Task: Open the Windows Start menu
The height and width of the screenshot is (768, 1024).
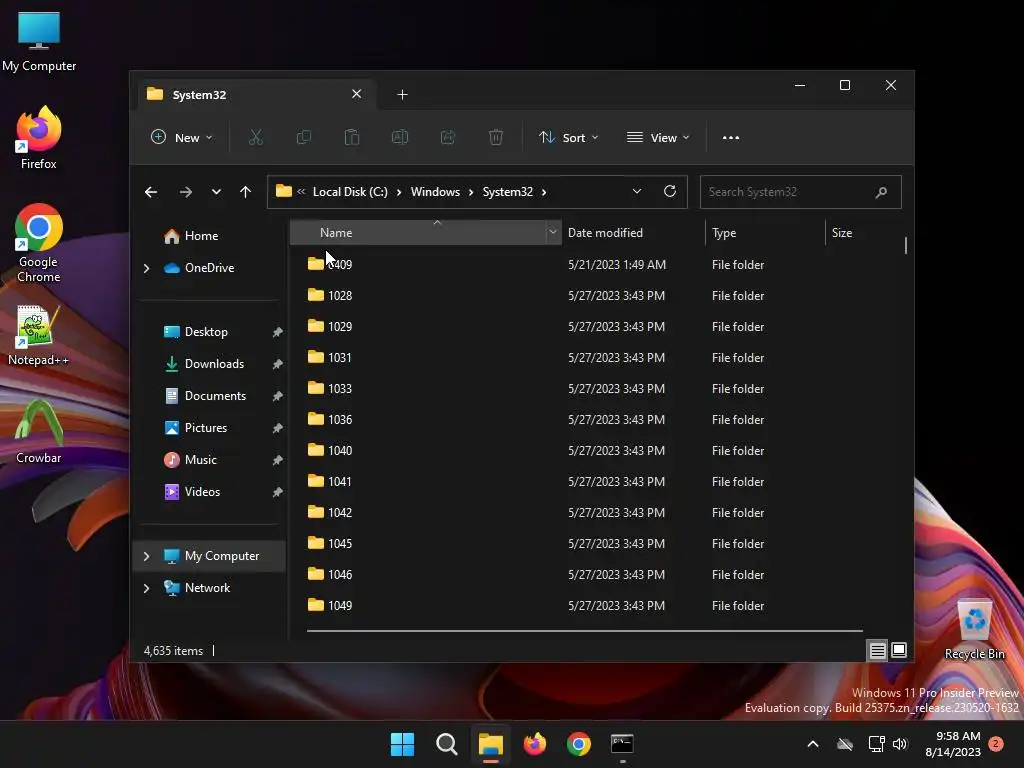Action: [x=402, y=744]
